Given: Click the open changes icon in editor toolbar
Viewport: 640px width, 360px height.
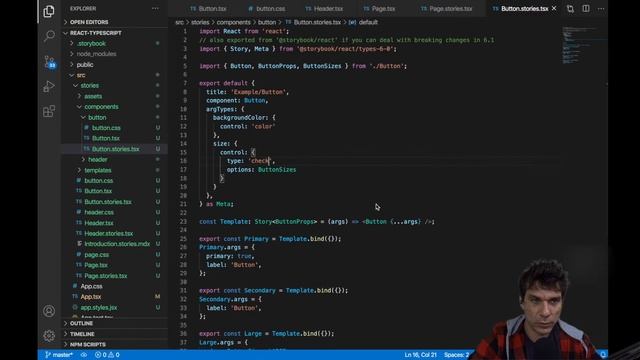Looking at the screenshot, I should 570,9.
